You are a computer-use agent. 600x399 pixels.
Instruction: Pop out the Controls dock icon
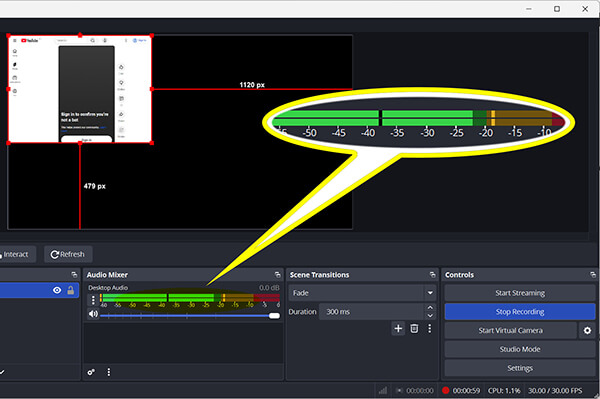coord(593,275)
